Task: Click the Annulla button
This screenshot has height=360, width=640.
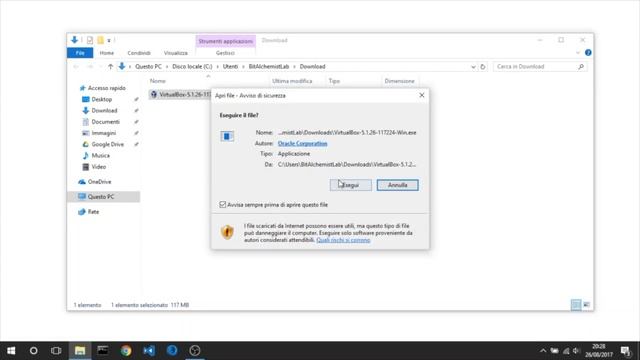Action: click(398, 185)
